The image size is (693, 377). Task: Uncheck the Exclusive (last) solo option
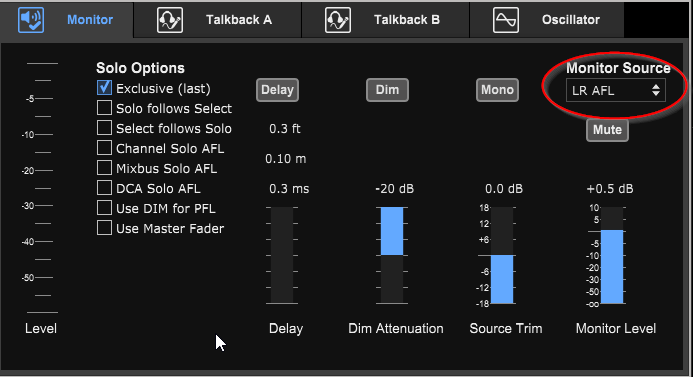pos(104,88)
